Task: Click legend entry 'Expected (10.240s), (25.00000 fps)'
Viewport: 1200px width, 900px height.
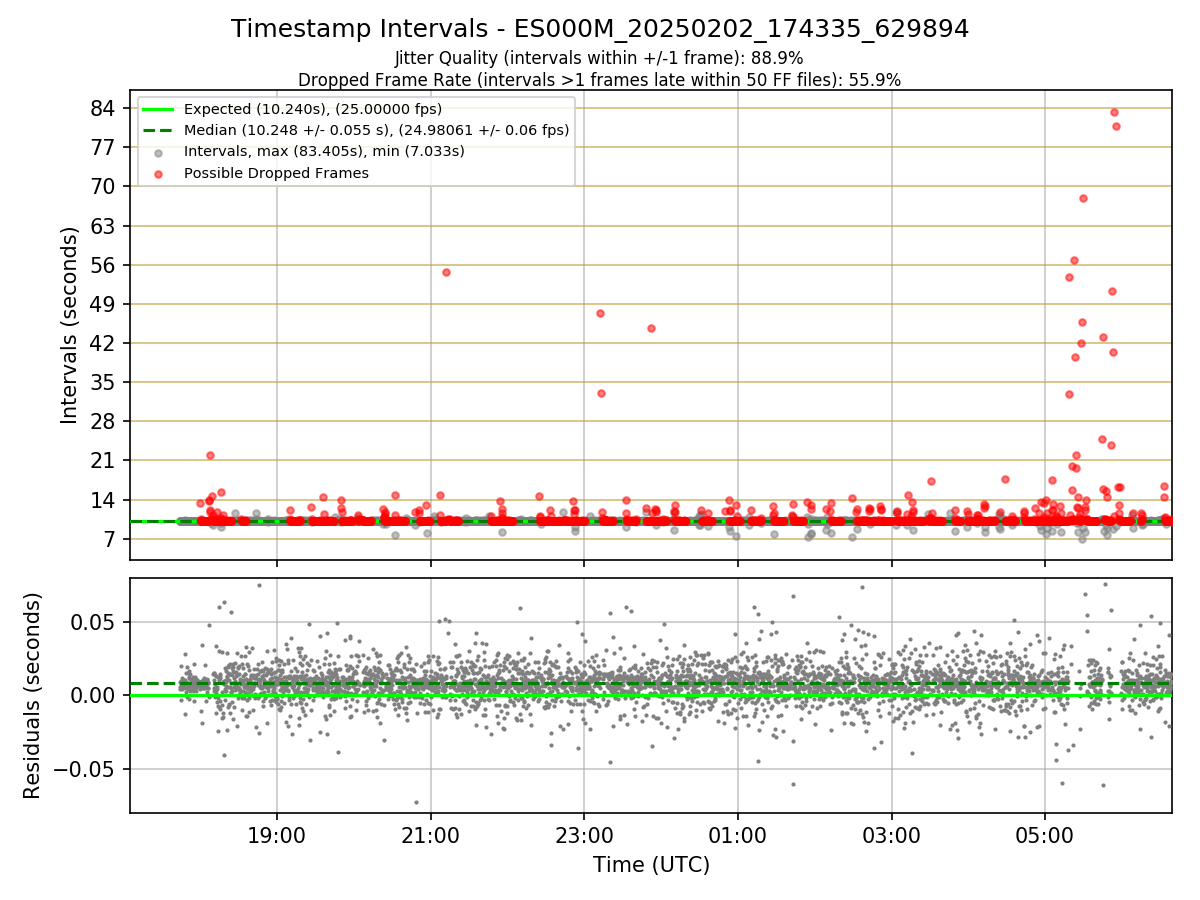Action: point(313,109)
